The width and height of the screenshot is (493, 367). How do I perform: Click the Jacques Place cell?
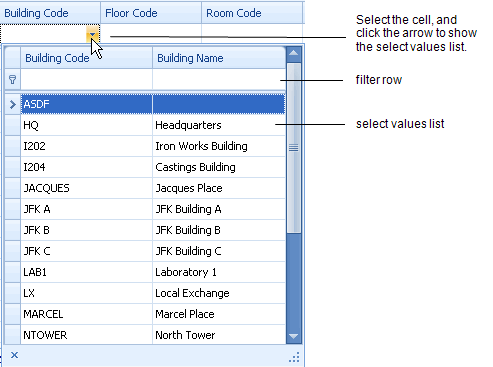coord(219,188)
